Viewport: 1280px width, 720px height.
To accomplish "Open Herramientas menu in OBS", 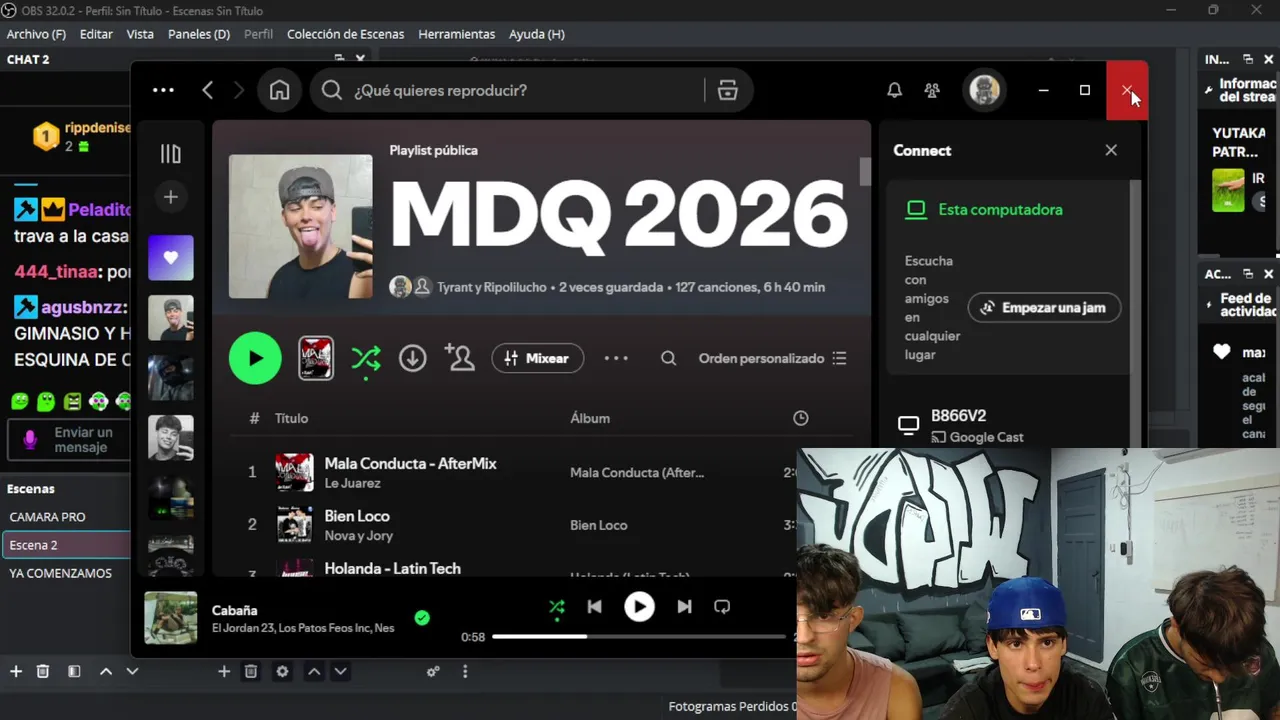I will [457, 34].
